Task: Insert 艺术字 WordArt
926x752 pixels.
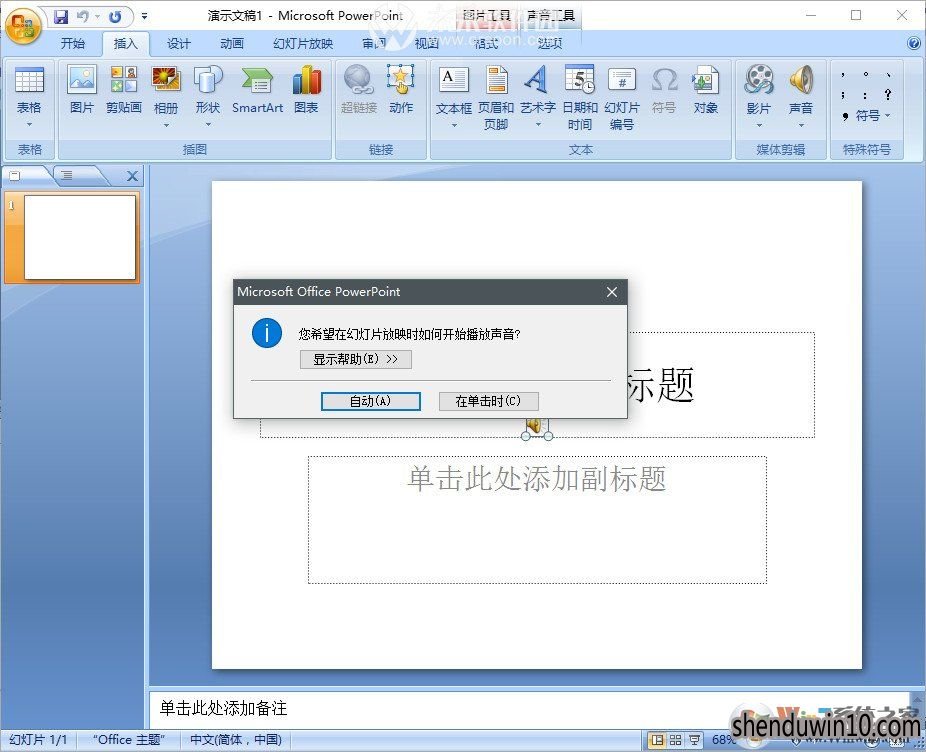Action: [537, 80]
